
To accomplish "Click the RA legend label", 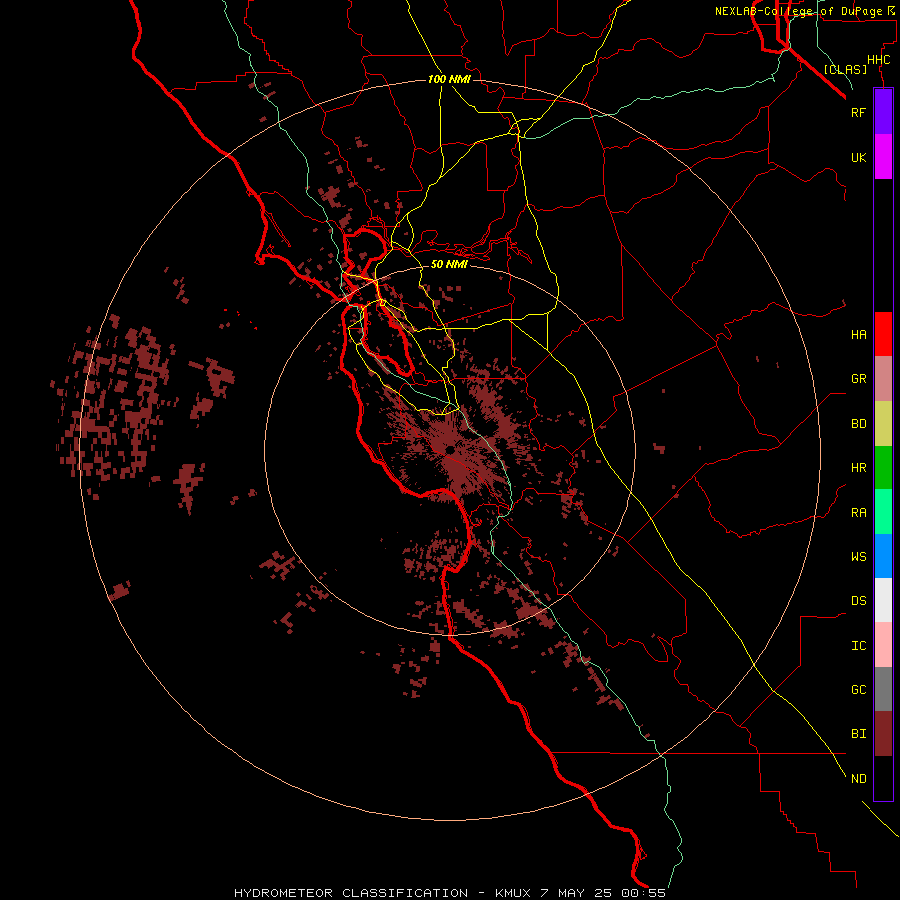I will click(x=858, y=513).
